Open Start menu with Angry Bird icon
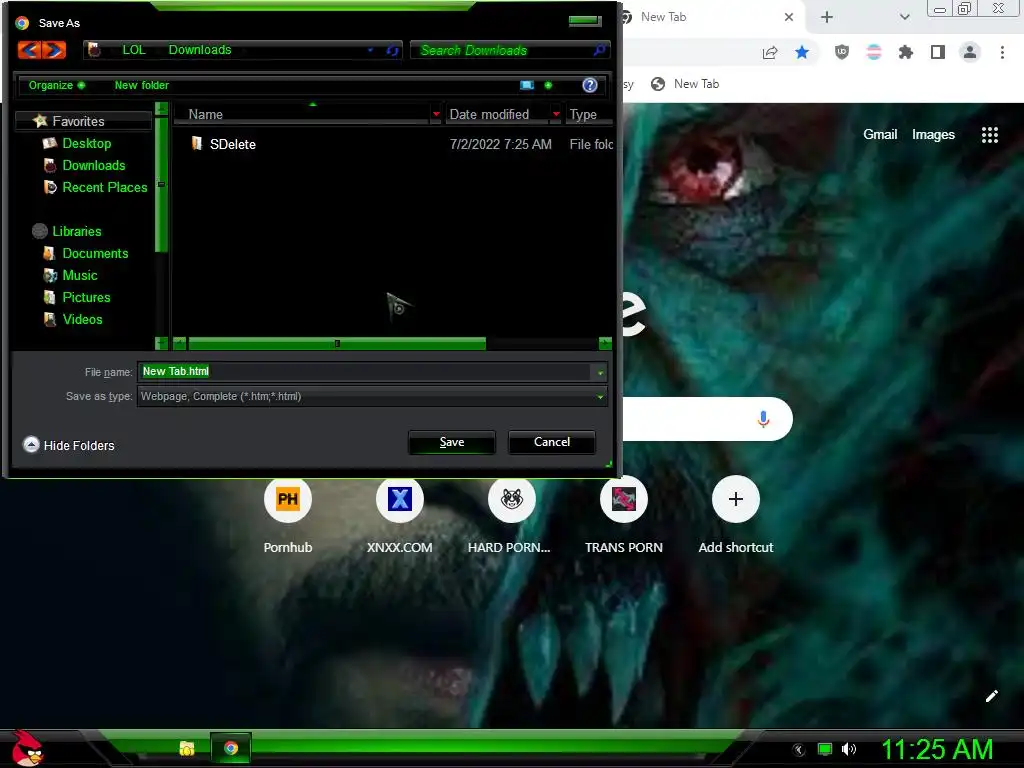This screenshot has width=1024, height=768. [x=27, y=748]
